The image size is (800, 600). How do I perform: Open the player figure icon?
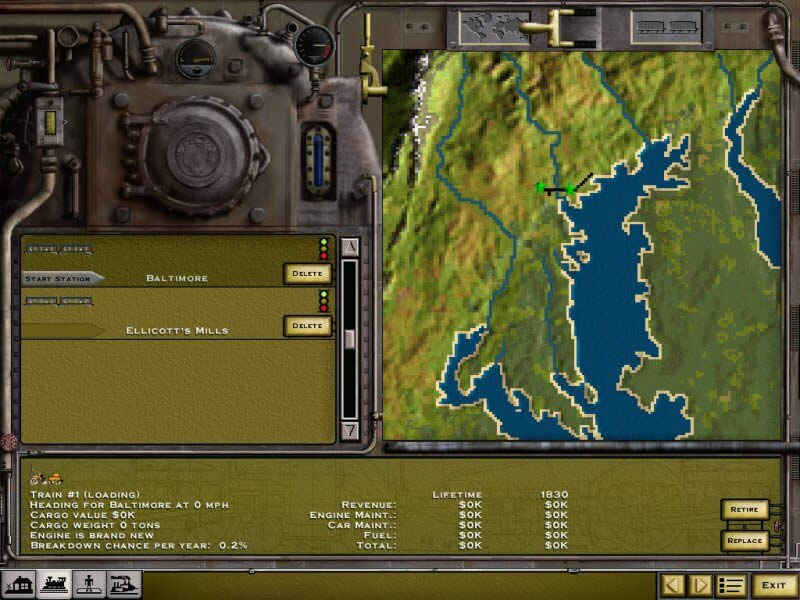(x=89, y=584)
